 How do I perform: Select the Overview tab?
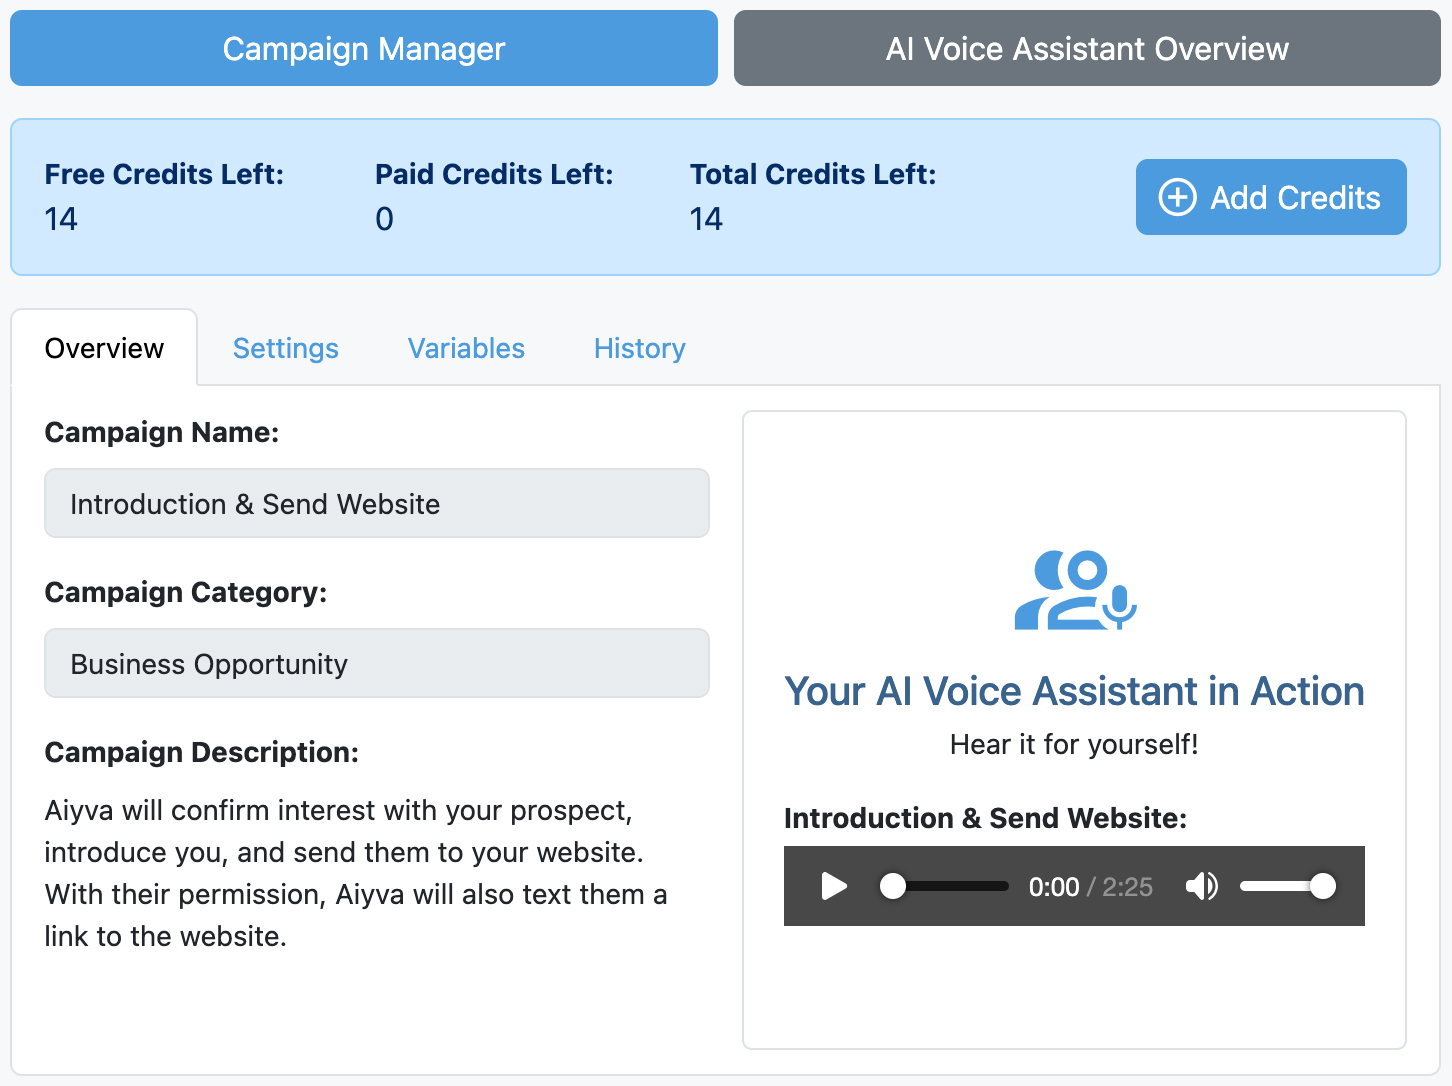pos(104,348)
